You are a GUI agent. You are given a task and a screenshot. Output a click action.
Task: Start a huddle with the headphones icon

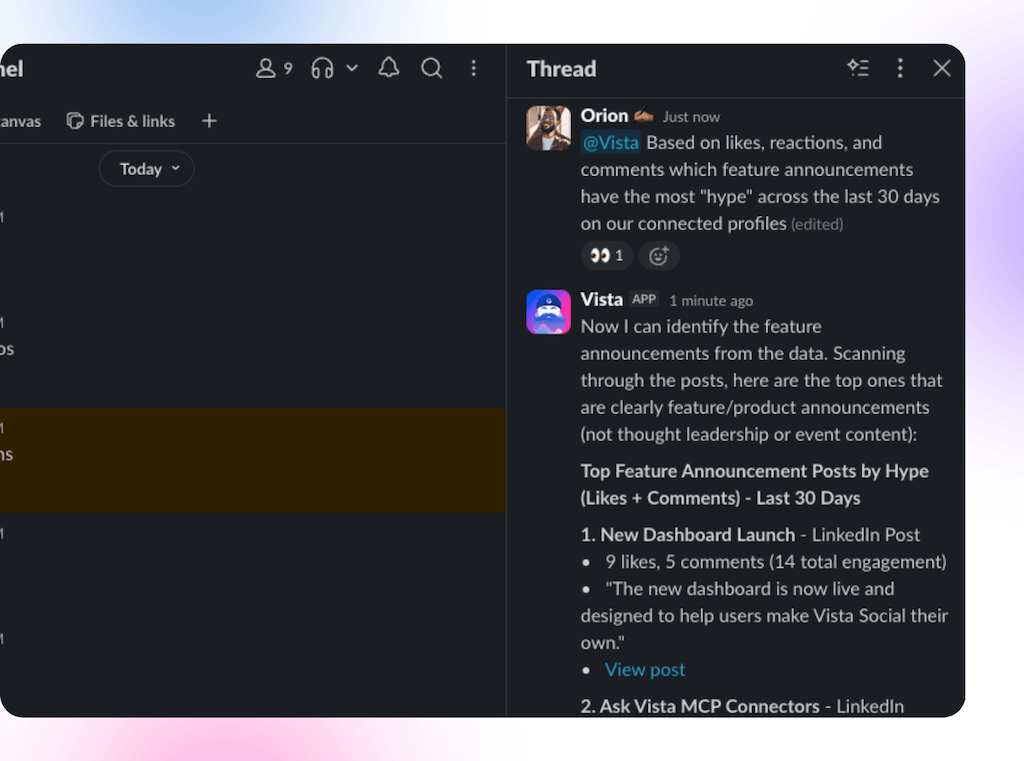[x=323, y=68]
